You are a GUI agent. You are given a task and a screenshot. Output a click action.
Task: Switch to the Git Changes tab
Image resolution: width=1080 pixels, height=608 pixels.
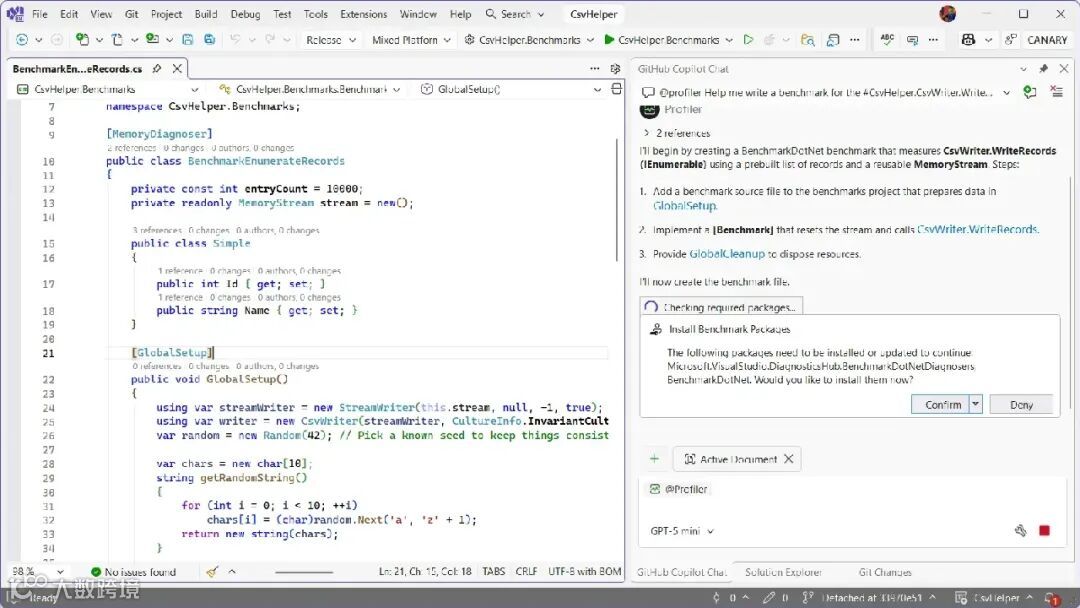(x=885, y=572)
